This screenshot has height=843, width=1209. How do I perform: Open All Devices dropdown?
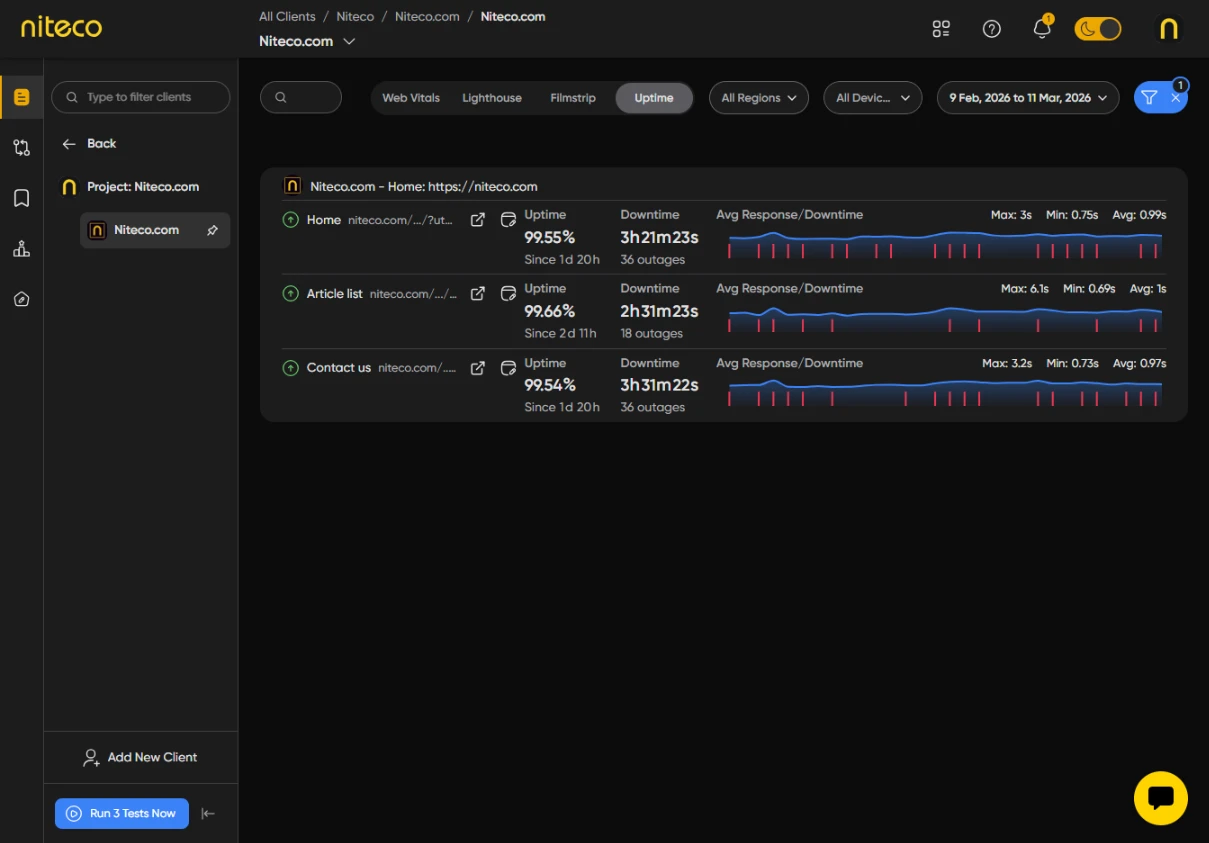[x=872, y=98]
